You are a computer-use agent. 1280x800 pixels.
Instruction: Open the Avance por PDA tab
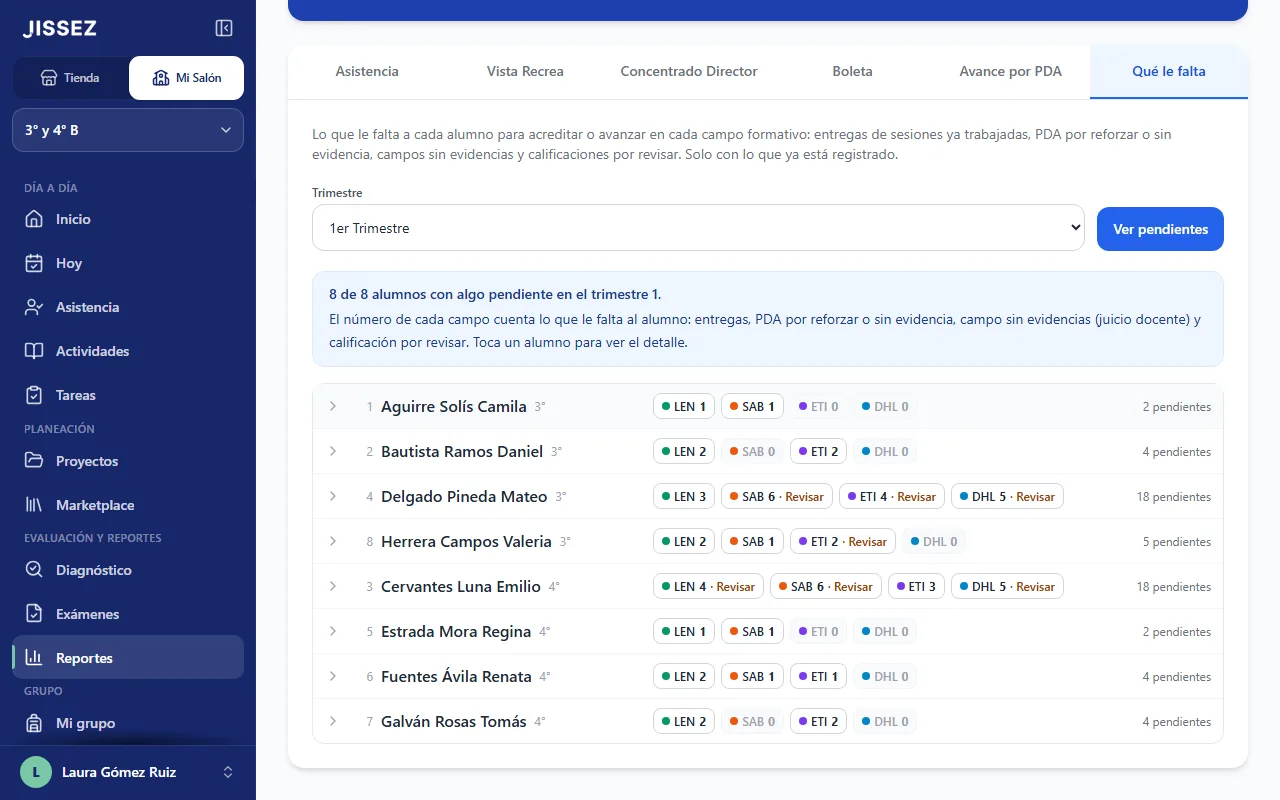1010,72
